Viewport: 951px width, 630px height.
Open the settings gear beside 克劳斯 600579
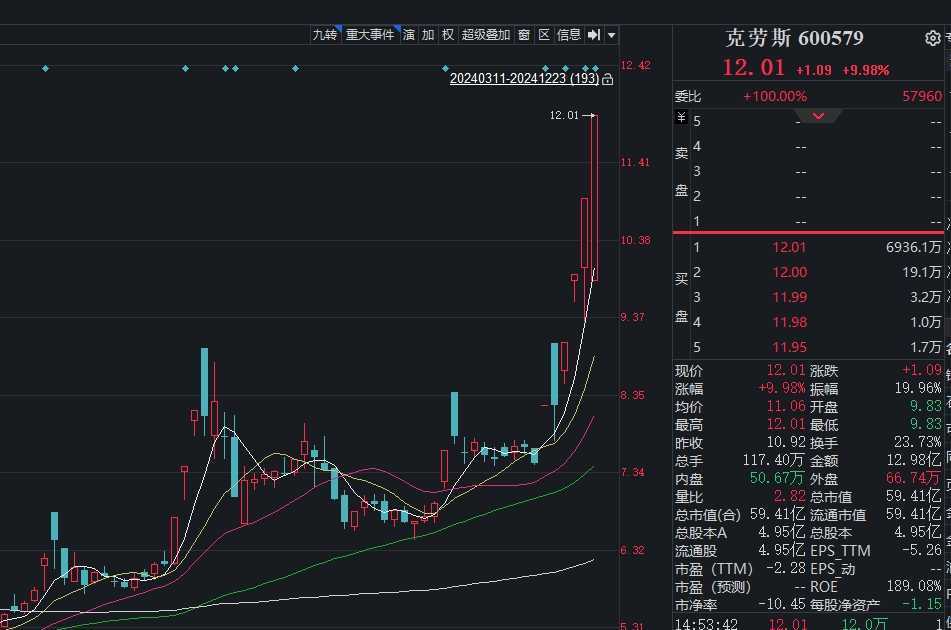(x=932, y=38)
